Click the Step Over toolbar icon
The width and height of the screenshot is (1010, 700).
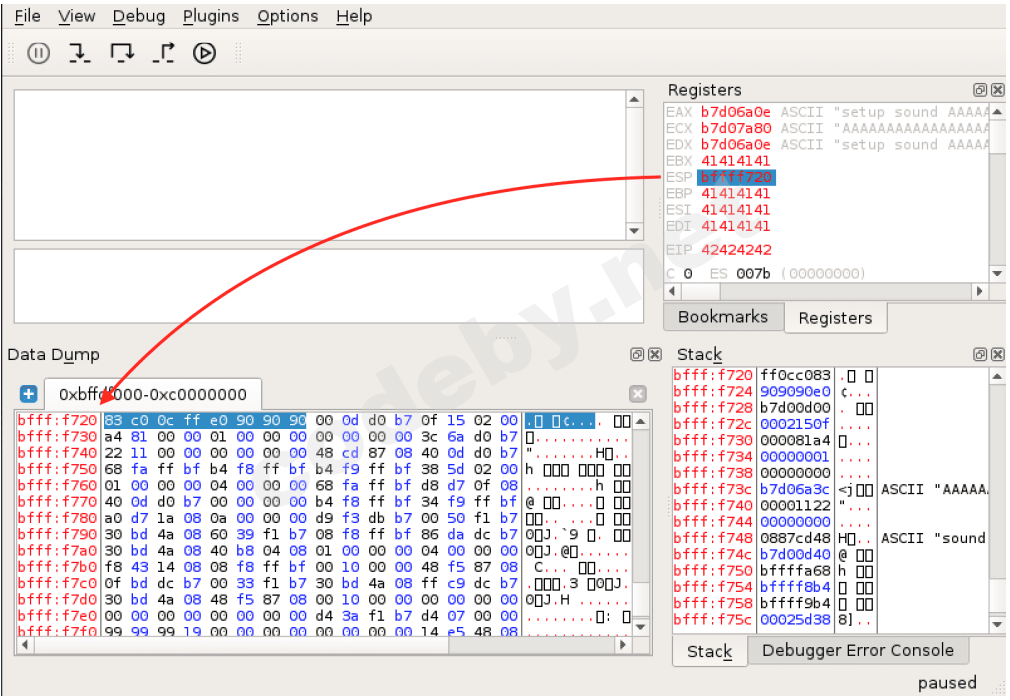click(122, 53)
